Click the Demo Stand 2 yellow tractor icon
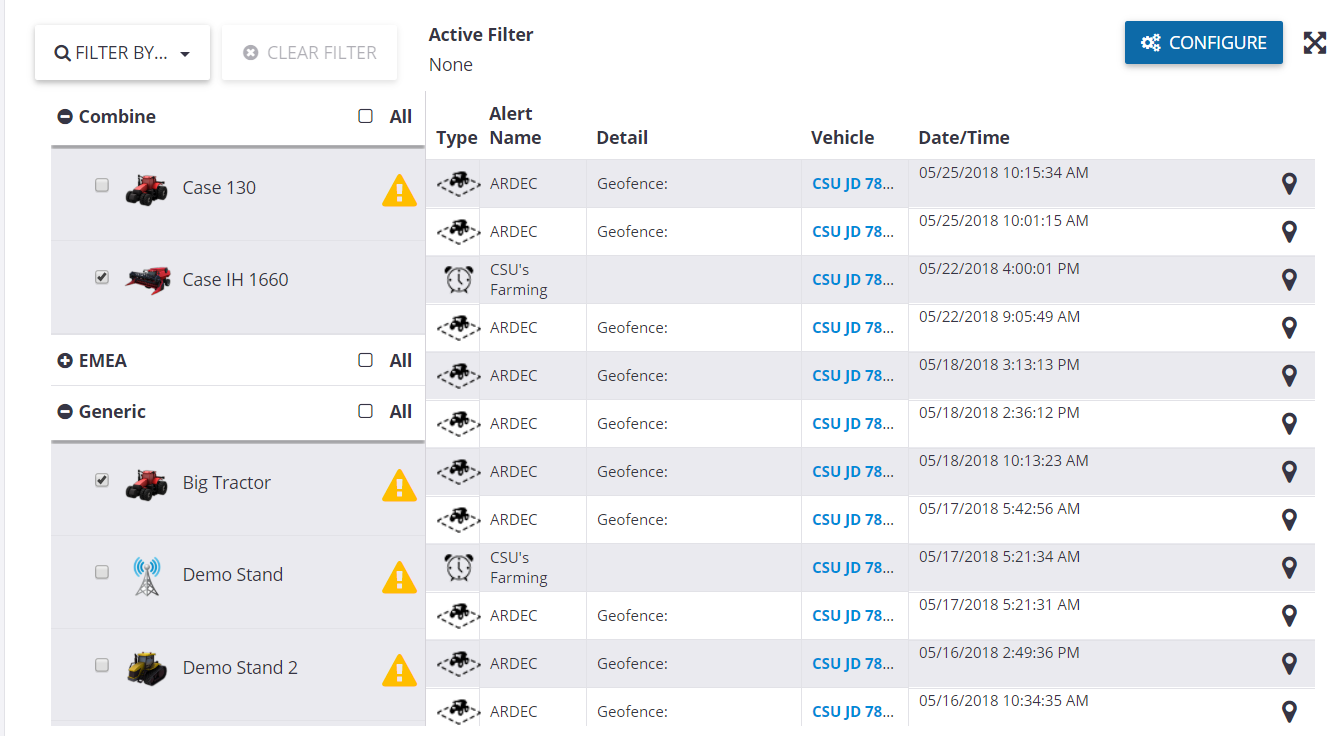The height and width of the screenshot is (736, 1337). tap(146, 668)
